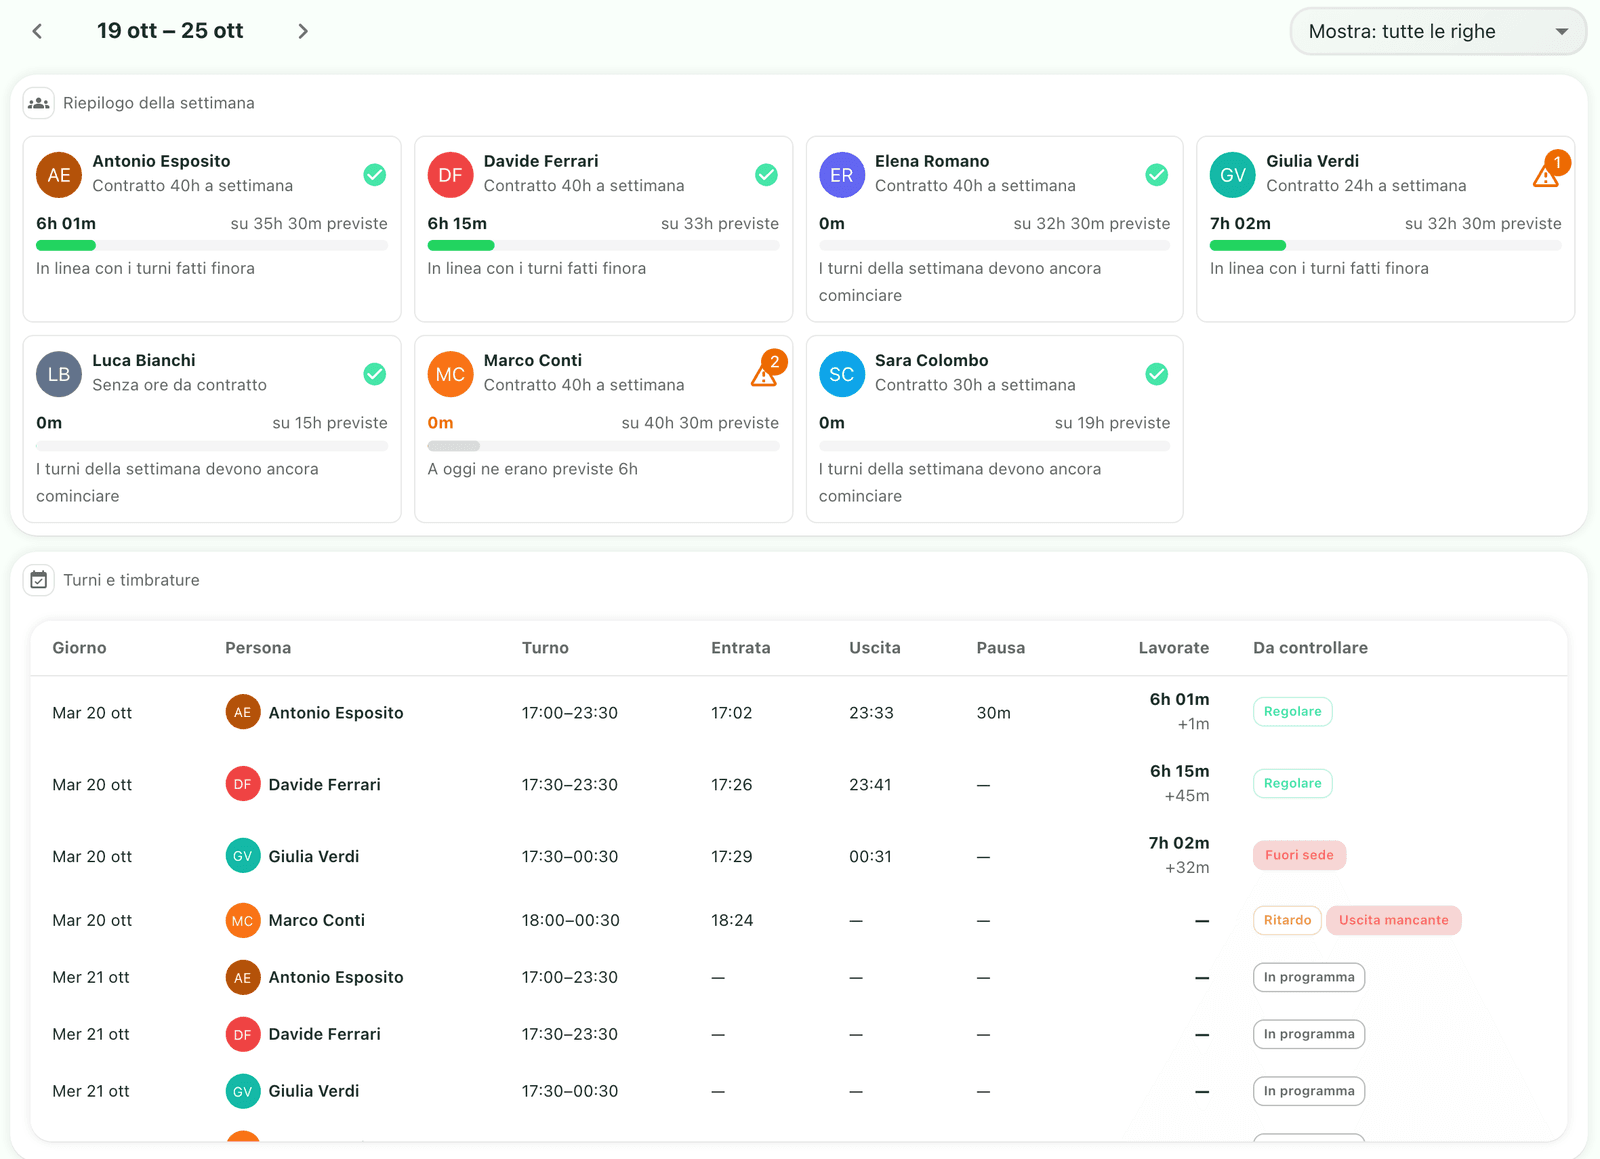Click 'A oggi ne erano previste 6h' note
The image size is (1600, 1159).
pyautogui.click(x=532, y=469)
